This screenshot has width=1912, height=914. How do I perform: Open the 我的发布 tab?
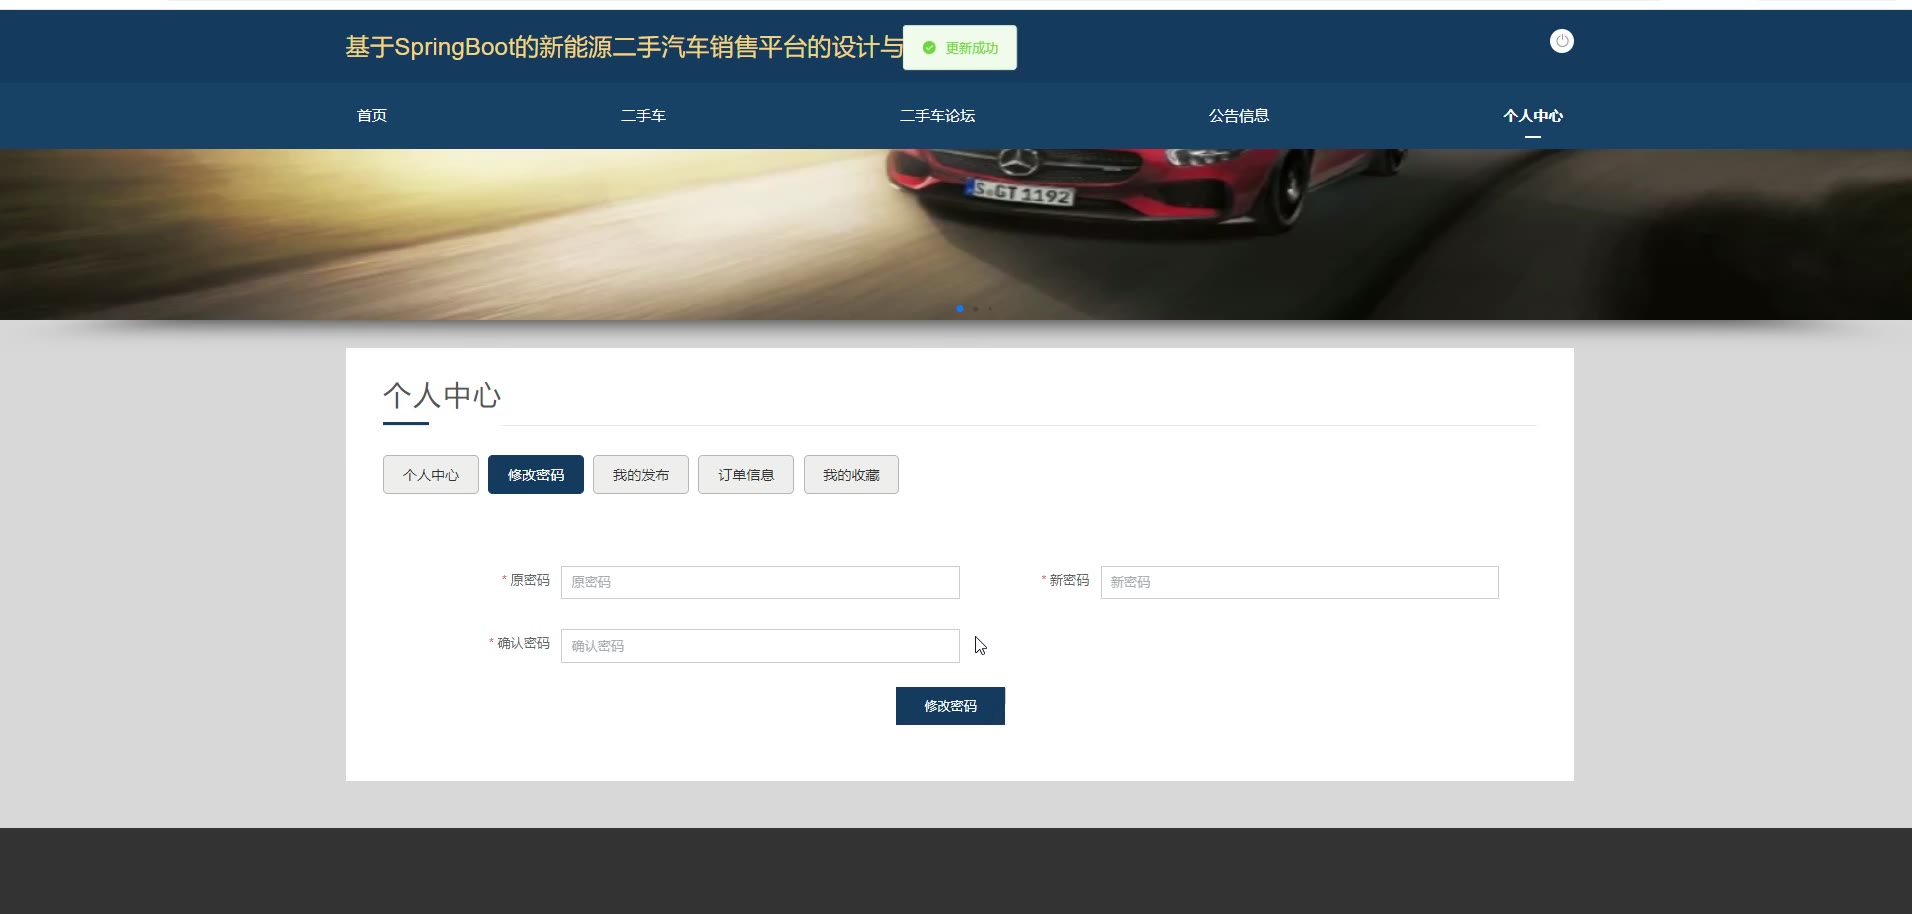pos(641,475)
